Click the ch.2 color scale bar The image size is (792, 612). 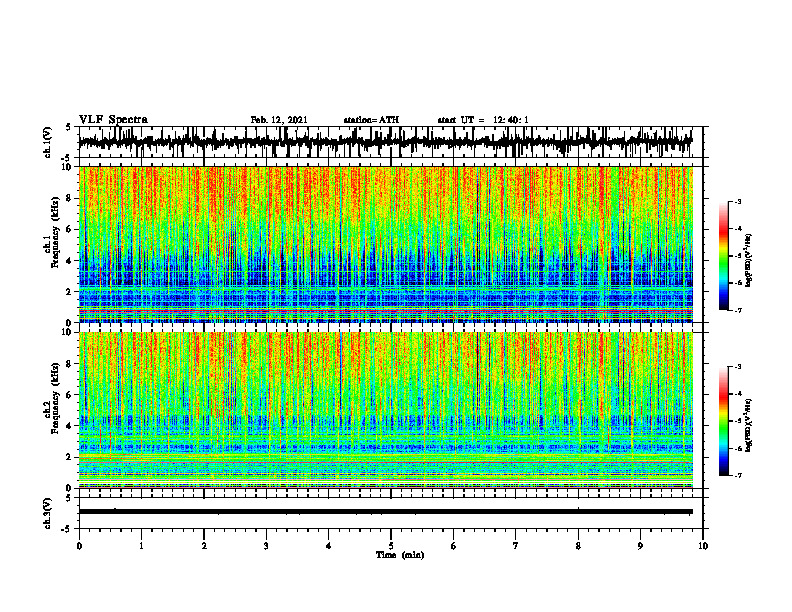(724, 421)
